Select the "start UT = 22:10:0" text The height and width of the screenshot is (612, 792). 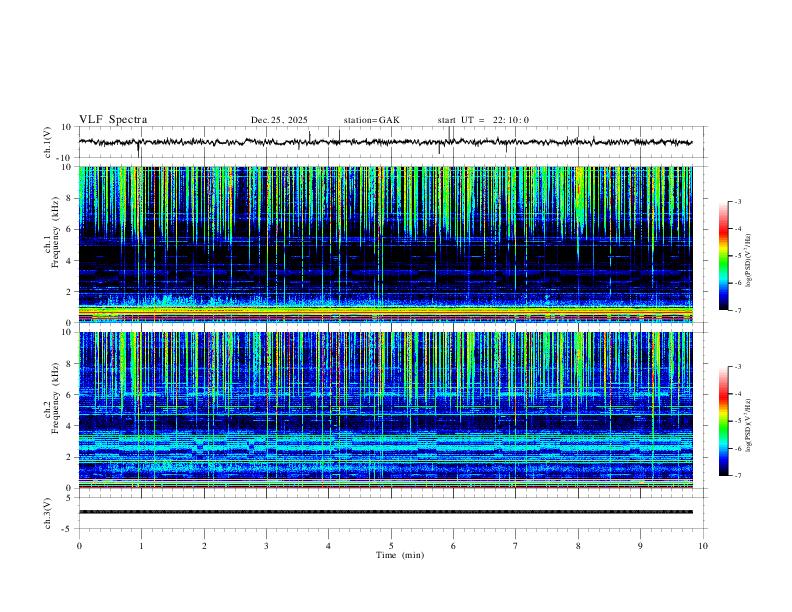tap(483, 120)
